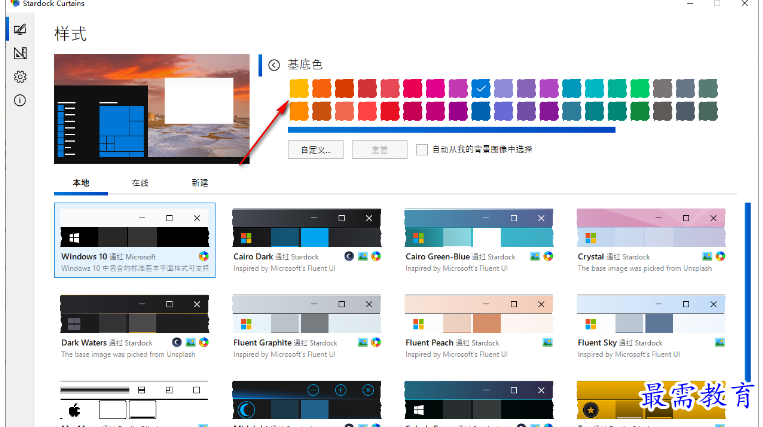Select the style thumbnail with crescent moon
Screen dimensions: 763x427
click(307, 400)
